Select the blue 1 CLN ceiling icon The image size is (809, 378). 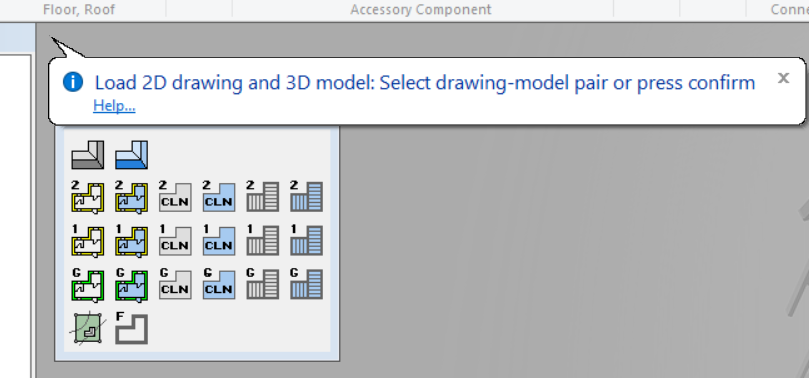tap(219, 240)
